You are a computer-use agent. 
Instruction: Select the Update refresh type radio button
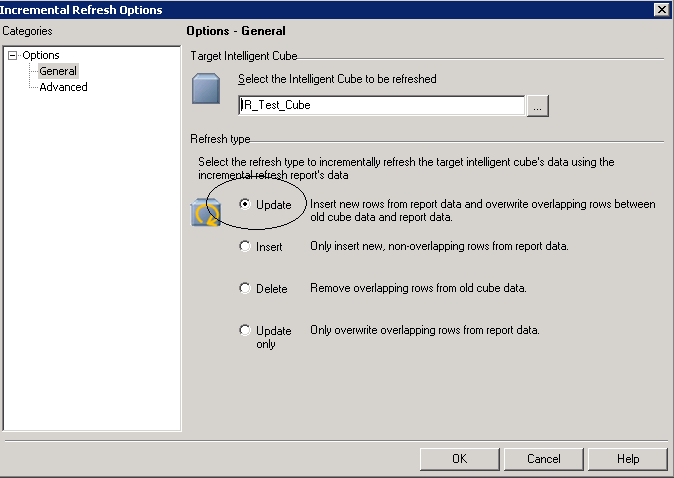point(245,204)
